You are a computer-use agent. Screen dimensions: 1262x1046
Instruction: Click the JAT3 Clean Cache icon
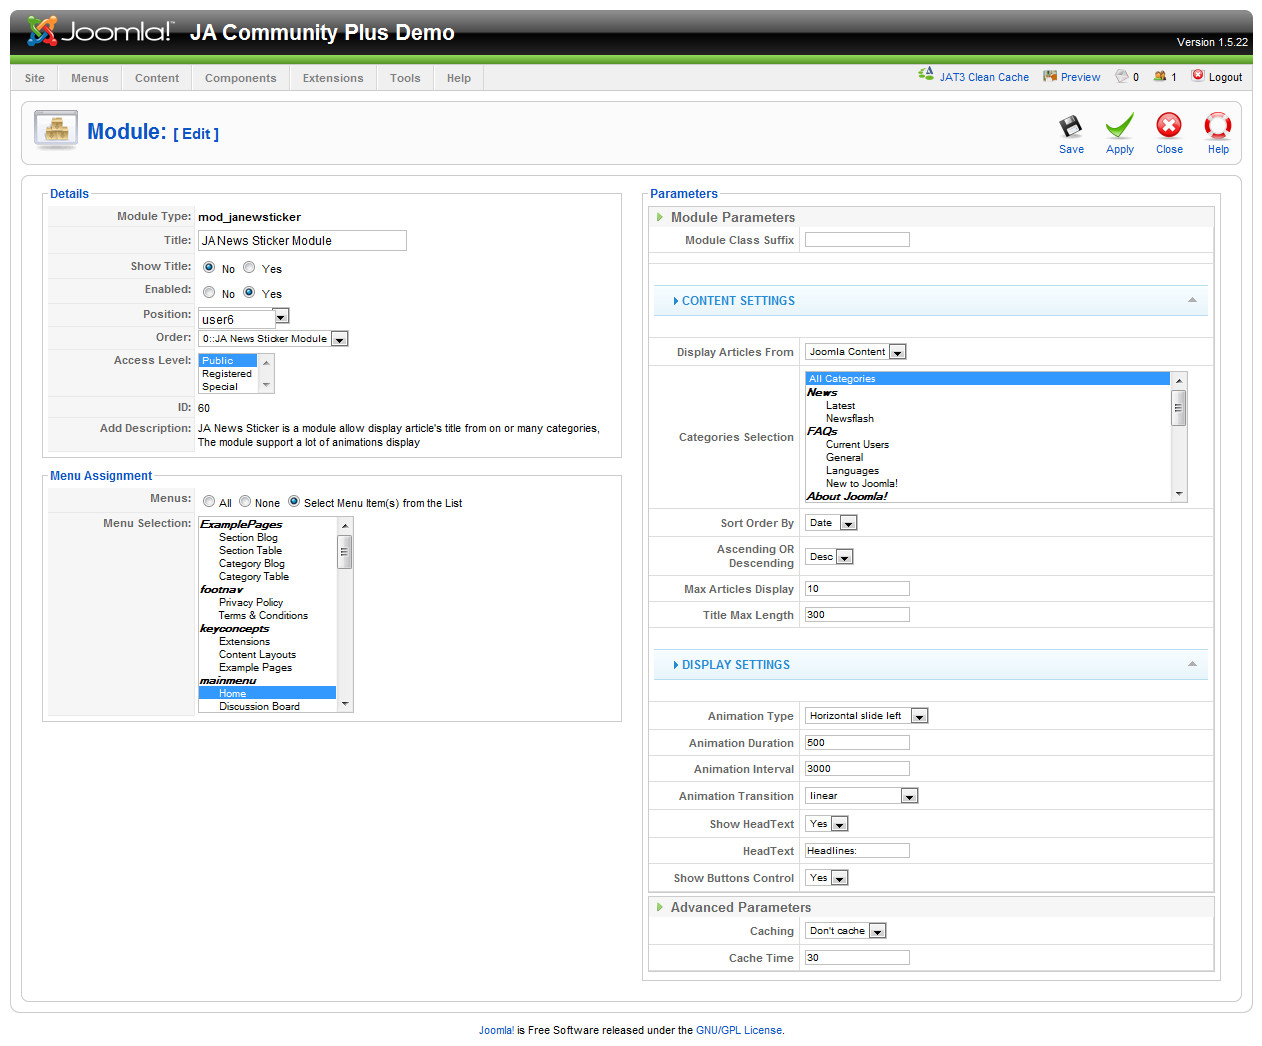(x=926, y=75)
